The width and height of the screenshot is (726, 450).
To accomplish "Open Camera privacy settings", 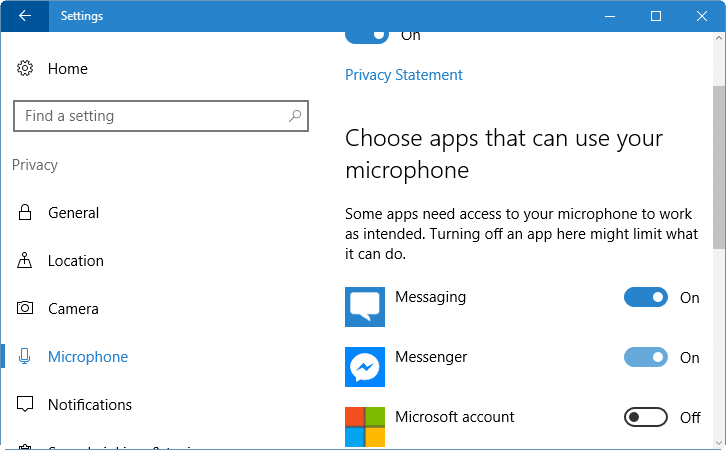I will (73, 309).
